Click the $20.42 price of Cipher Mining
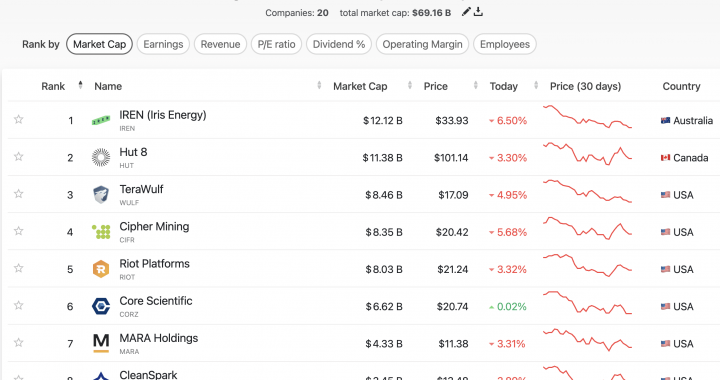Image resolution: width=720 pixels, height=380 pixels. (452, 232)
